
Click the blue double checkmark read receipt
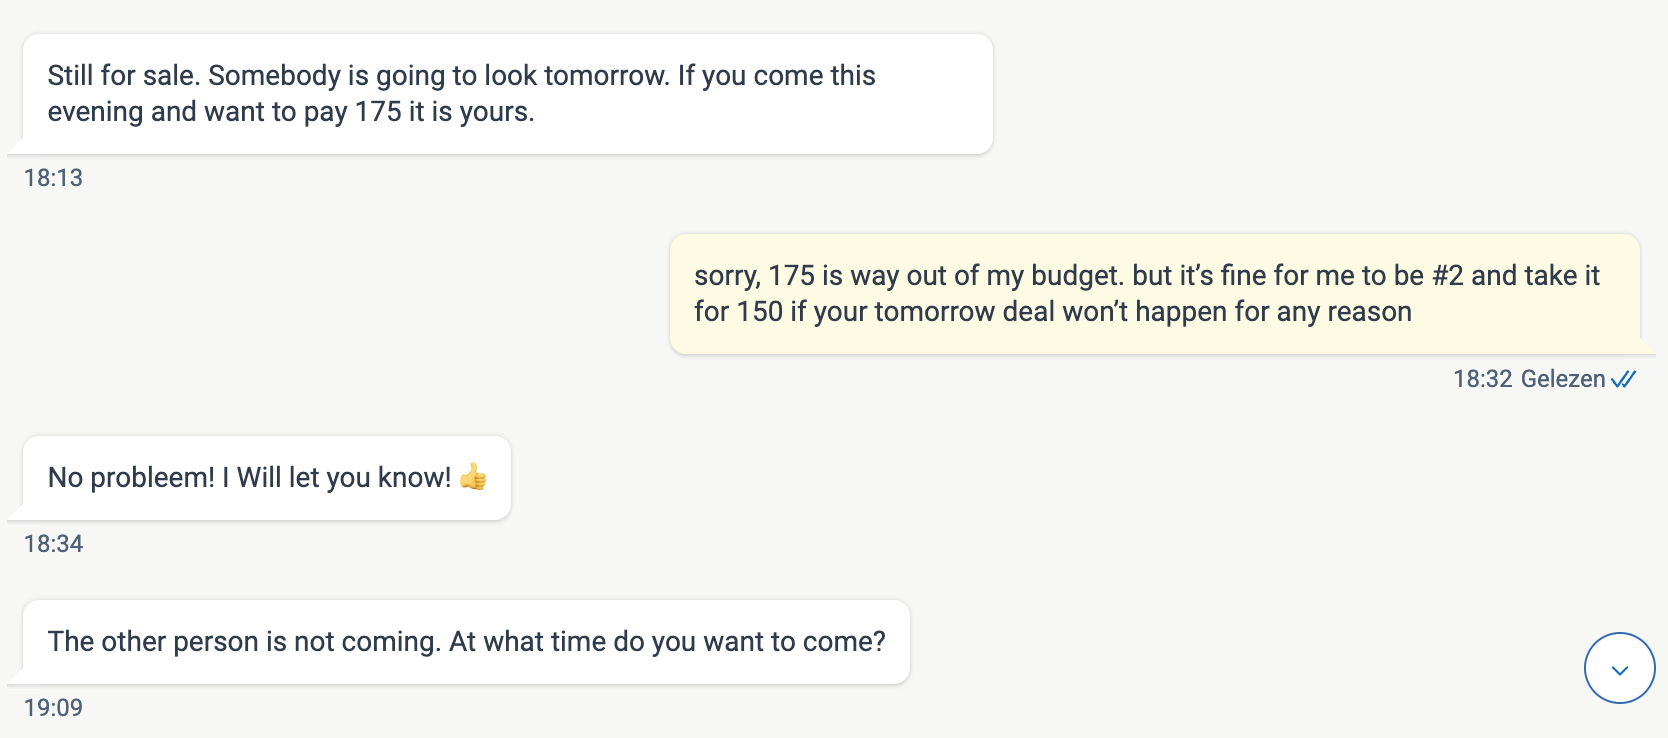point(1624,379)
